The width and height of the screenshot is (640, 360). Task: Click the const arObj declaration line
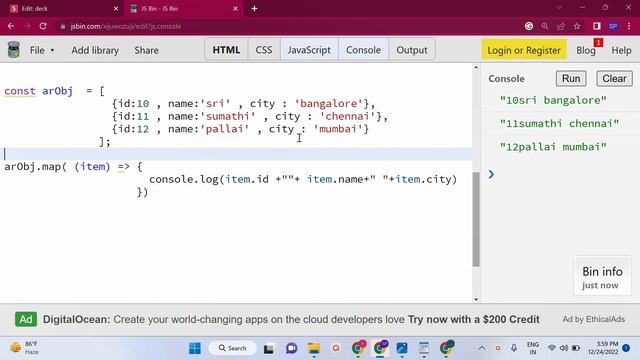click(x=55, y=91)
